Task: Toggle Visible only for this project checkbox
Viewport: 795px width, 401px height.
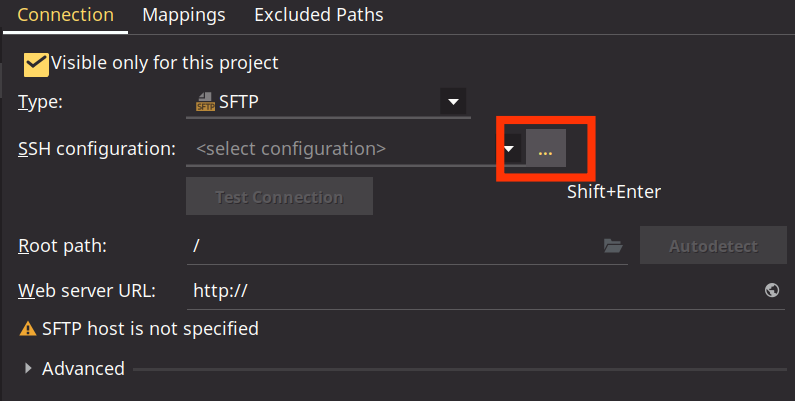Action: (36, 64)
